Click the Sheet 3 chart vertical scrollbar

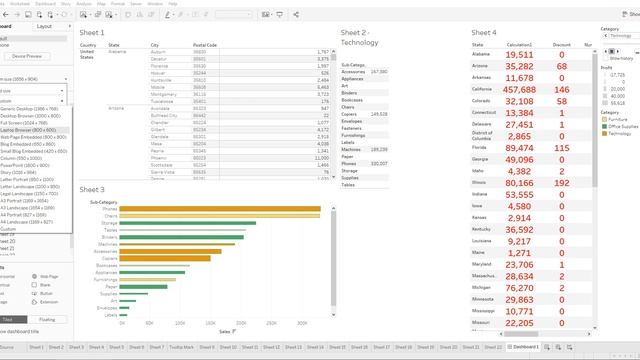coord(333,258)
